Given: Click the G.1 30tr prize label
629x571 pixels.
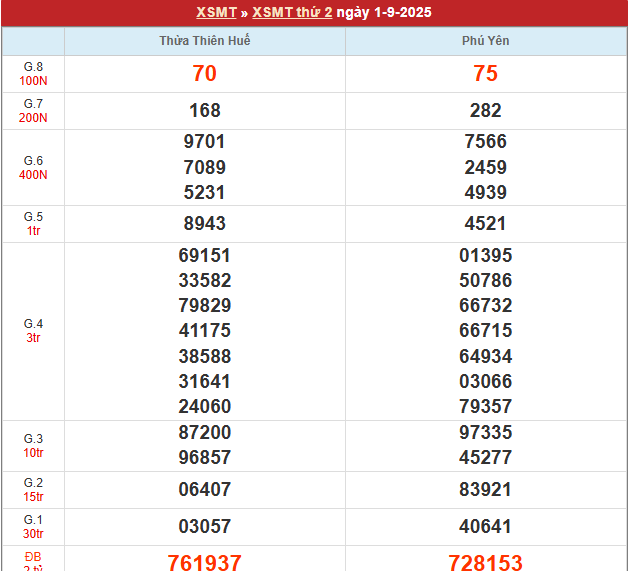Looking at the screenshot, I should click(x=33, y=527).
